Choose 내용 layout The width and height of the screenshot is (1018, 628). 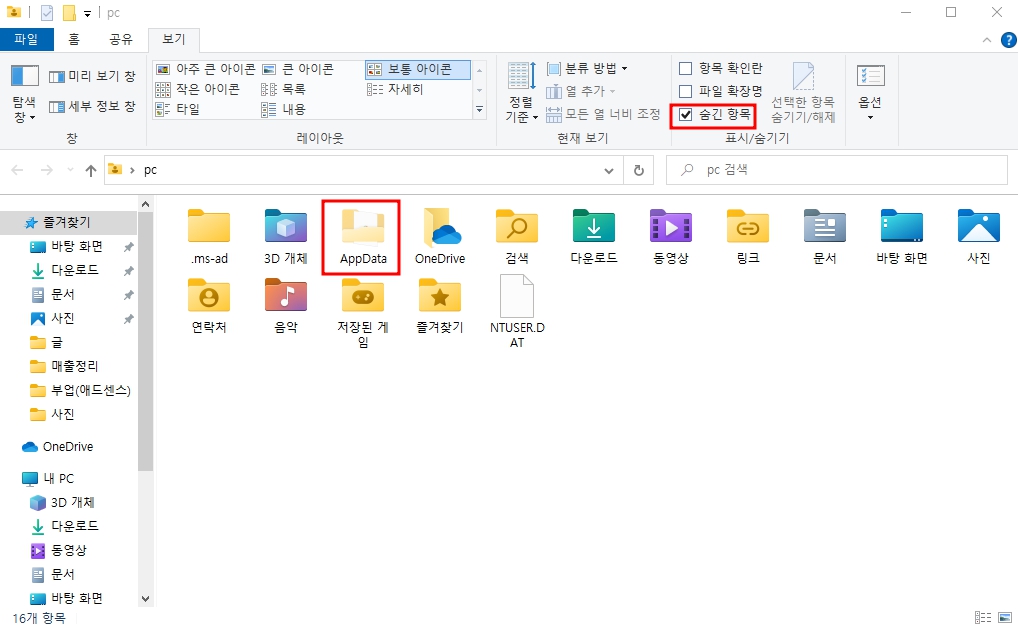tap(283, 109)
